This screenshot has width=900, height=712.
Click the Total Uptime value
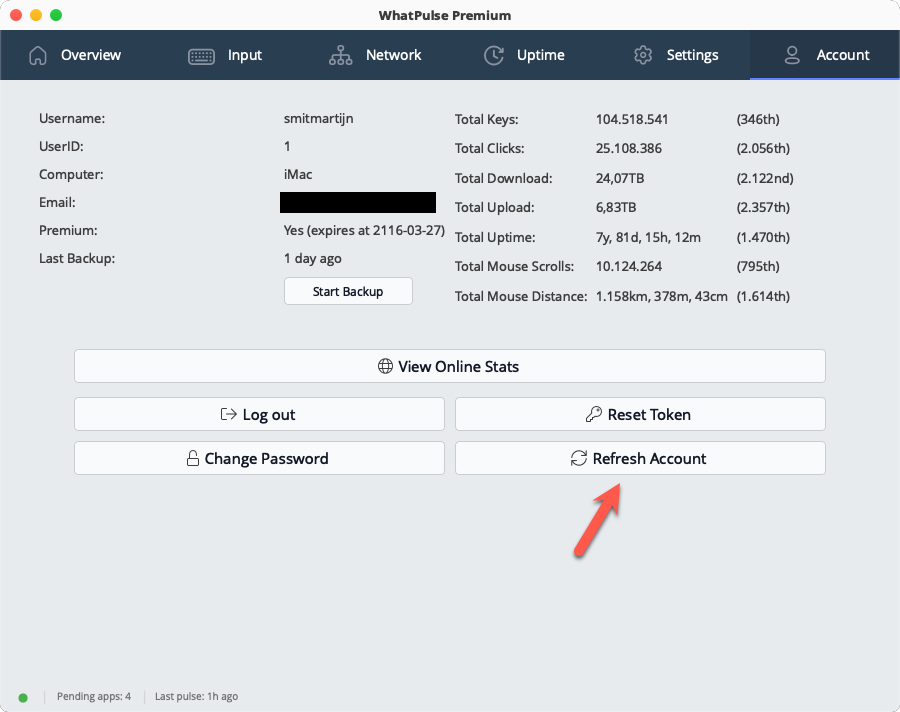648,237
